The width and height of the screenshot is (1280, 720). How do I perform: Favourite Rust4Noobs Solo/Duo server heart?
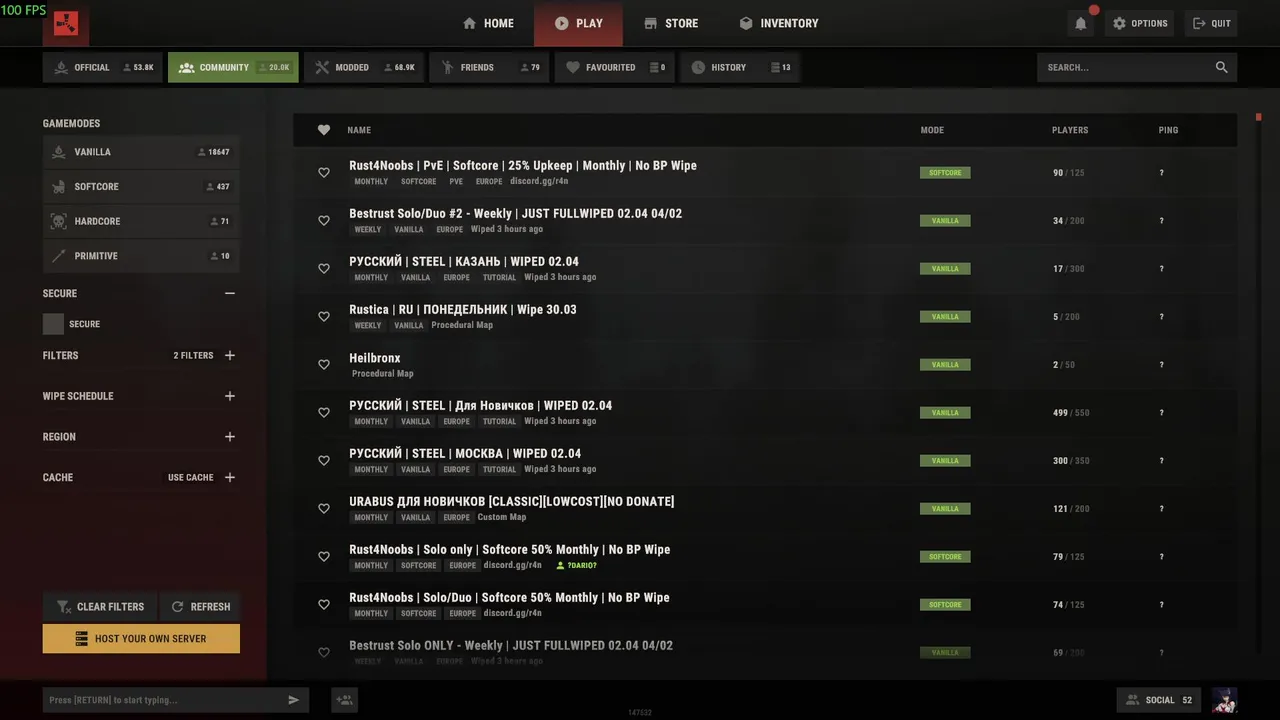(324, 605)
